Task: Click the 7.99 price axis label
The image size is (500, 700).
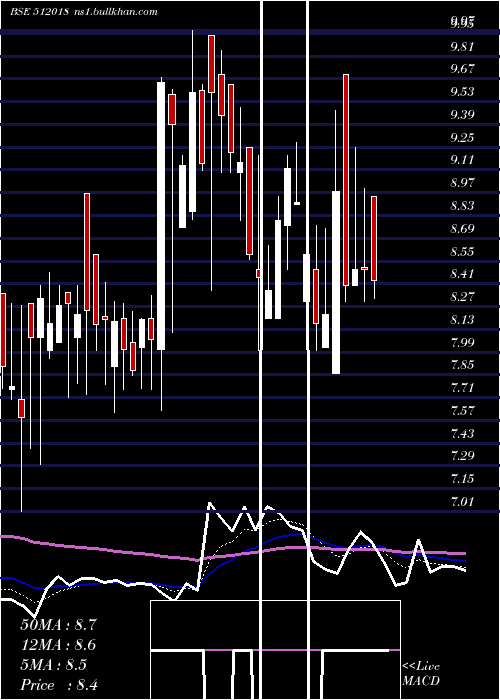Action: pyautogui.click(x=462, y=342)
